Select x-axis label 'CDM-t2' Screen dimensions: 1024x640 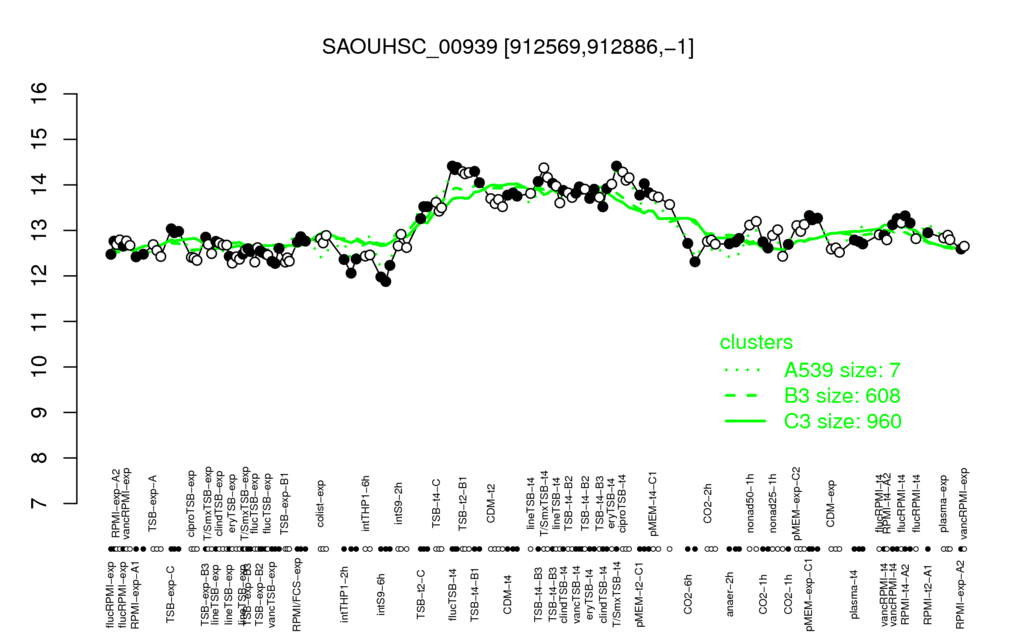pos(491,504)
